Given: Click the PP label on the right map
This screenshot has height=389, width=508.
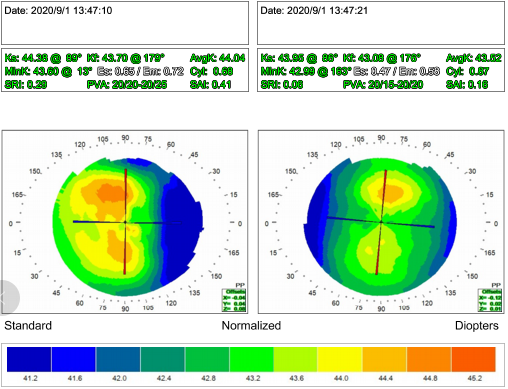Looking at the screenshot, I should 496,285.
